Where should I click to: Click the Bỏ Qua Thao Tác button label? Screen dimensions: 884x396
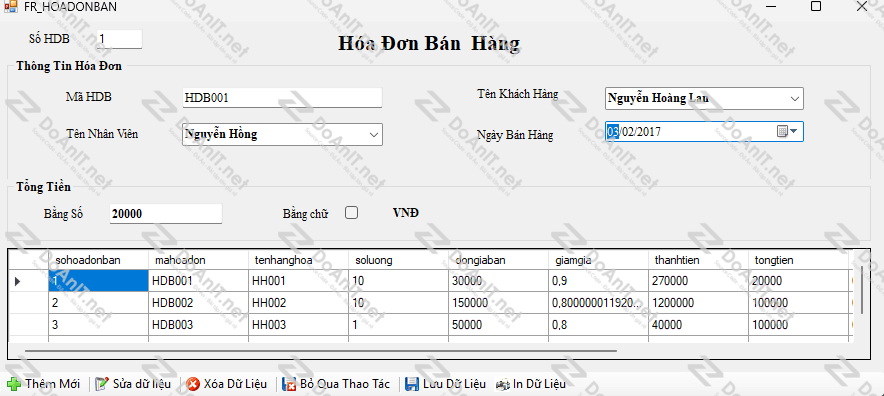coord(345,384)
